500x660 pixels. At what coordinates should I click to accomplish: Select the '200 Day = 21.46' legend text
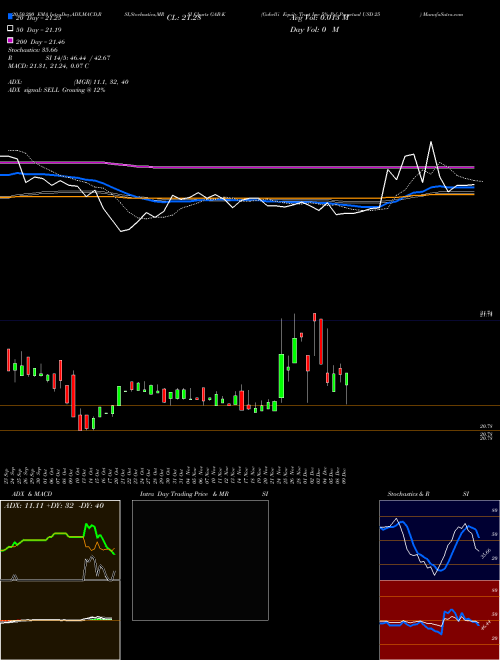(x=40, y=42)
